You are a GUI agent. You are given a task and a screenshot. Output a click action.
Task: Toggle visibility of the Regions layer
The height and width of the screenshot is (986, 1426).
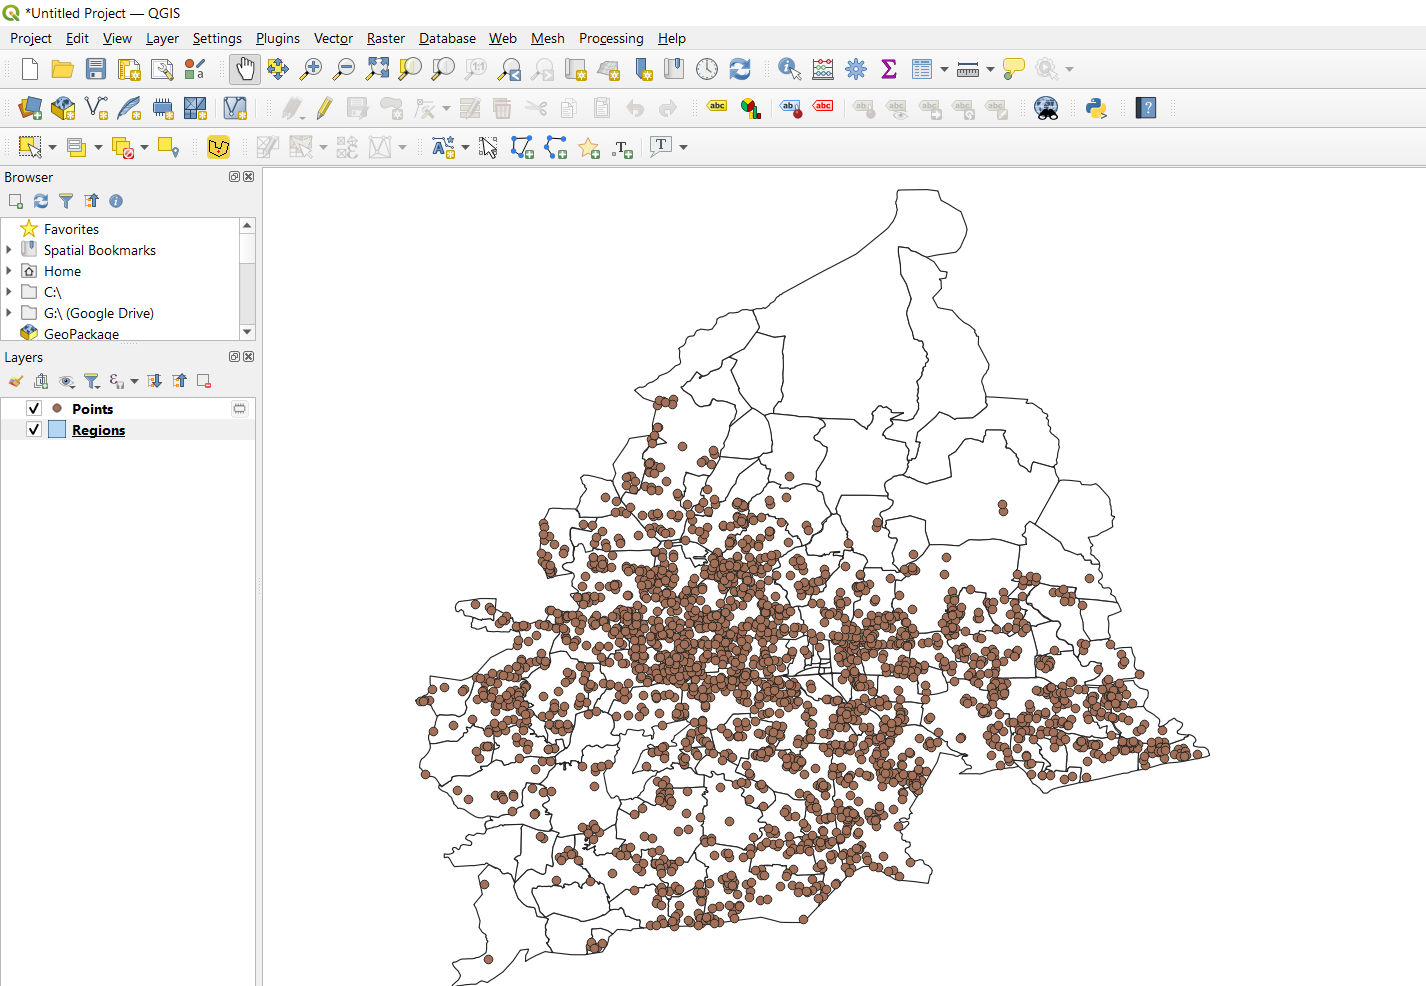coord(34,429)
